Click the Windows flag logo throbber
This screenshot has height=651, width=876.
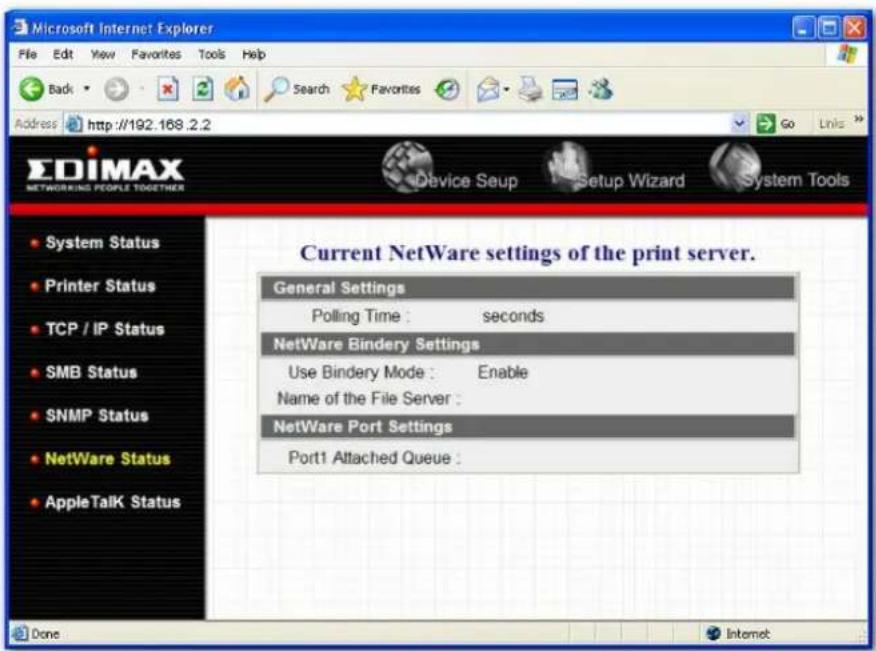(847, 54)
